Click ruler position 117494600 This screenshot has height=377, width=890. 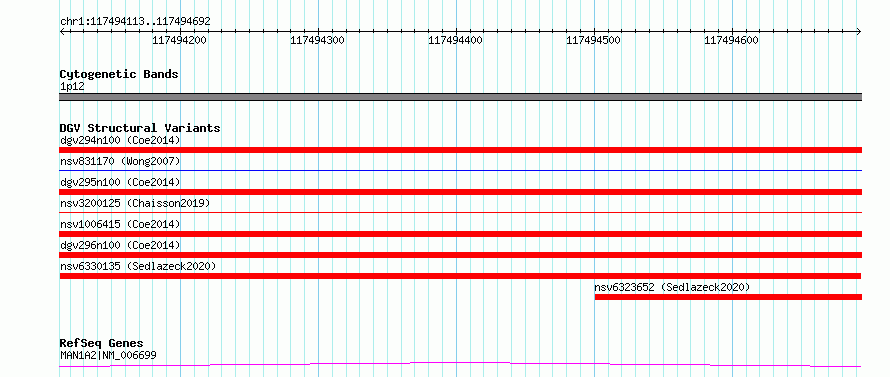(x=732, y=40)
